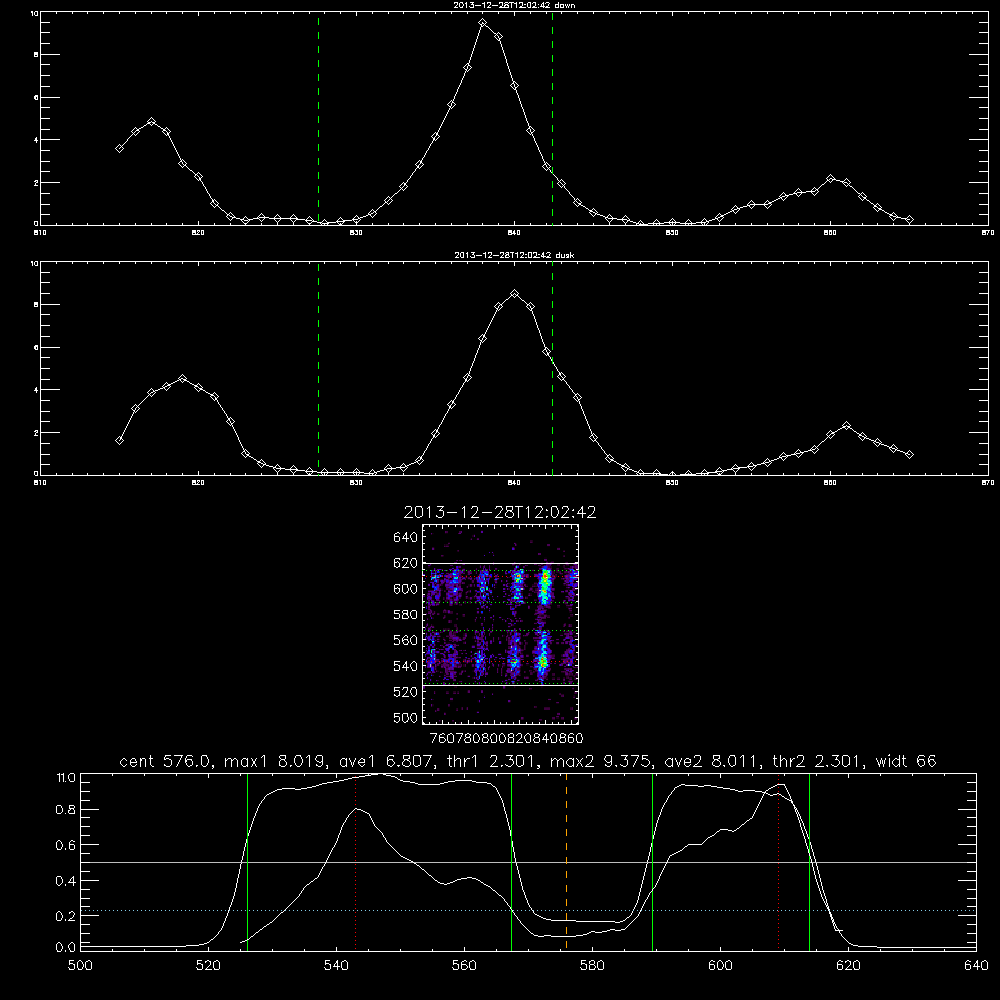The image size is (1000, 1000).
Task: Click the leftmost secondary peak of dusk plot
Action: click(x=182, y=378)
